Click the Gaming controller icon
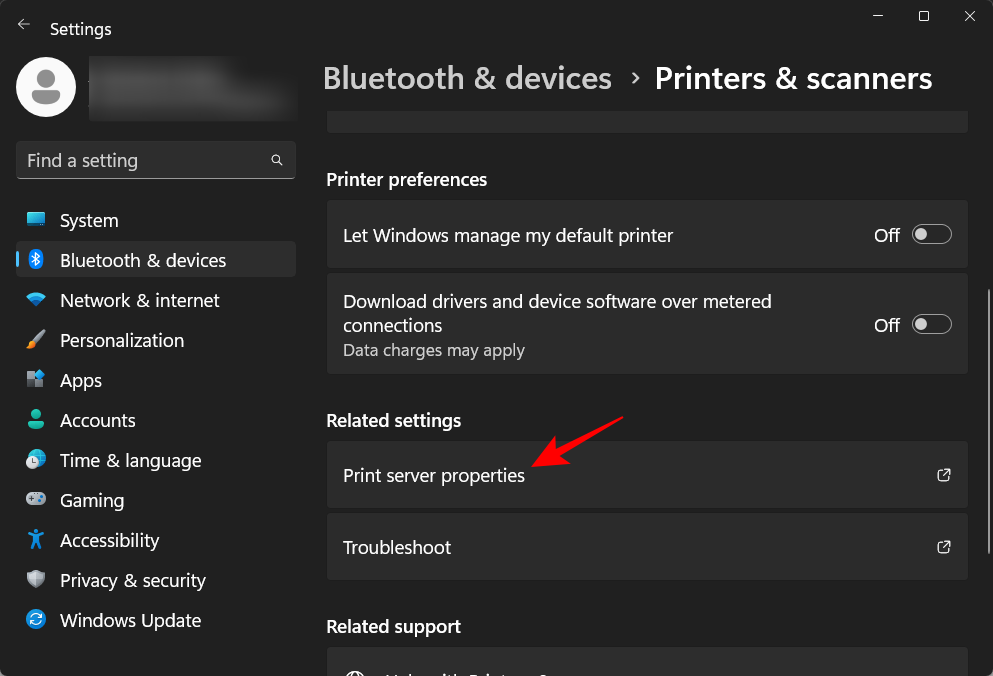The image size is (993, 676). coord(36,500)
